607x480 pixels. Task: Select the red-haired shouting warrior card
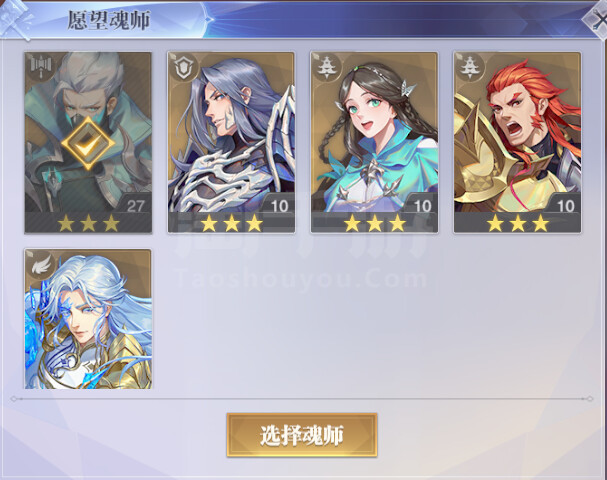pyautogui.click(x=518, y=143)
